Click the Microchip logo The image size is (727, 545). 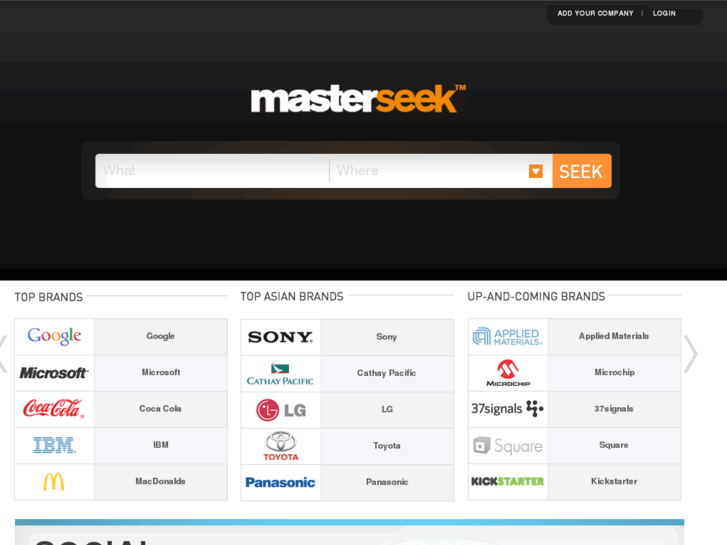pyautogui.click(x=508, y=373)
